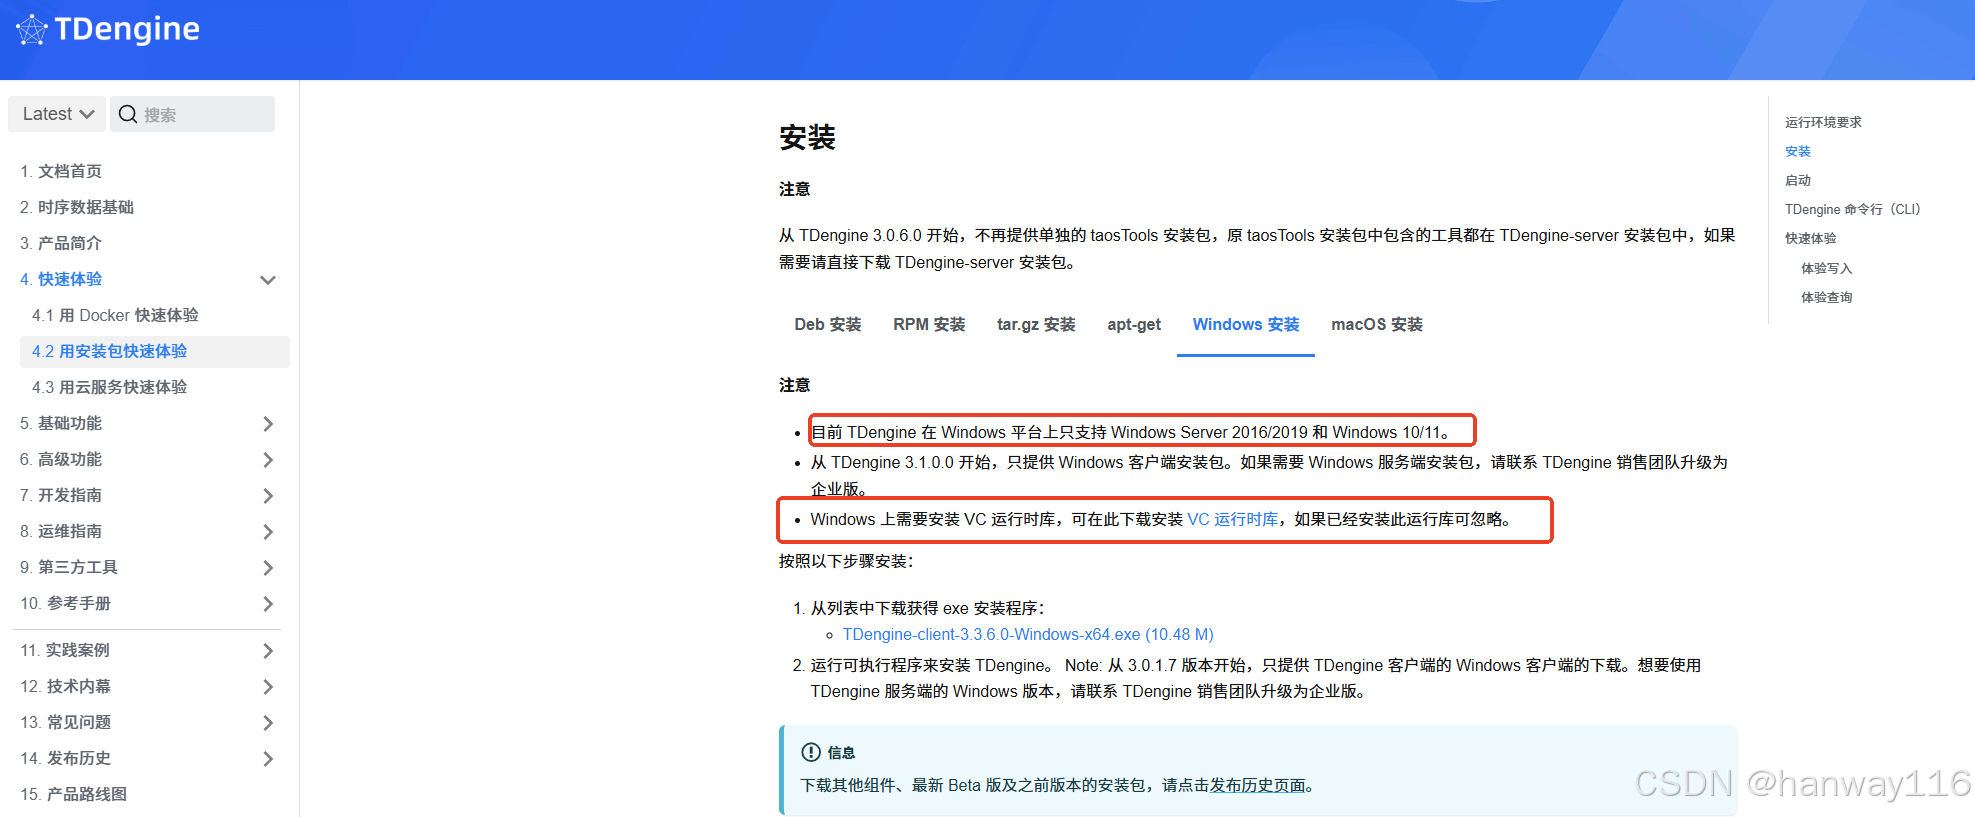
Task: Expand the 参考手册 chevron
Action: click(268, 604)
